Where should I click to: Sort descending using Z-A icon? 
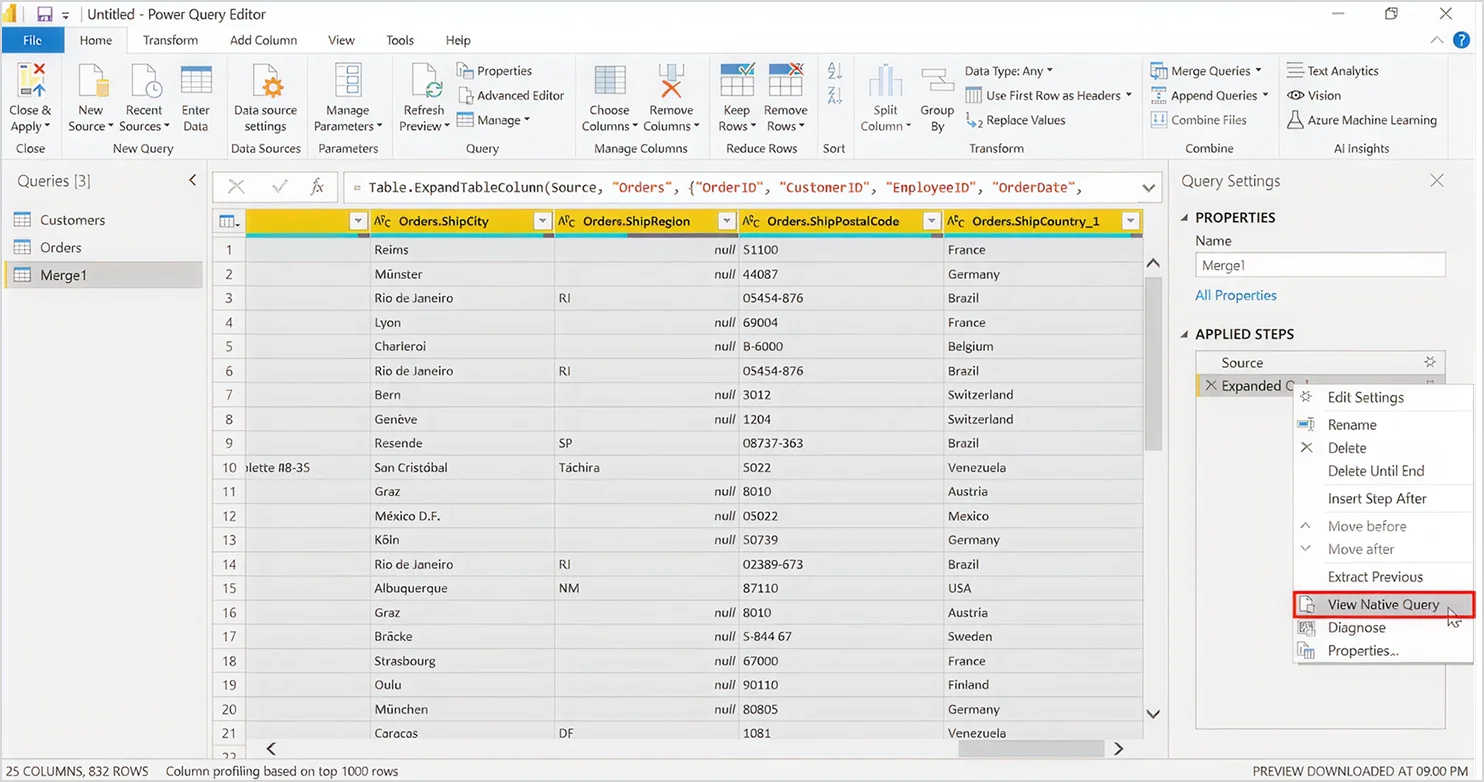coord(834,95)
